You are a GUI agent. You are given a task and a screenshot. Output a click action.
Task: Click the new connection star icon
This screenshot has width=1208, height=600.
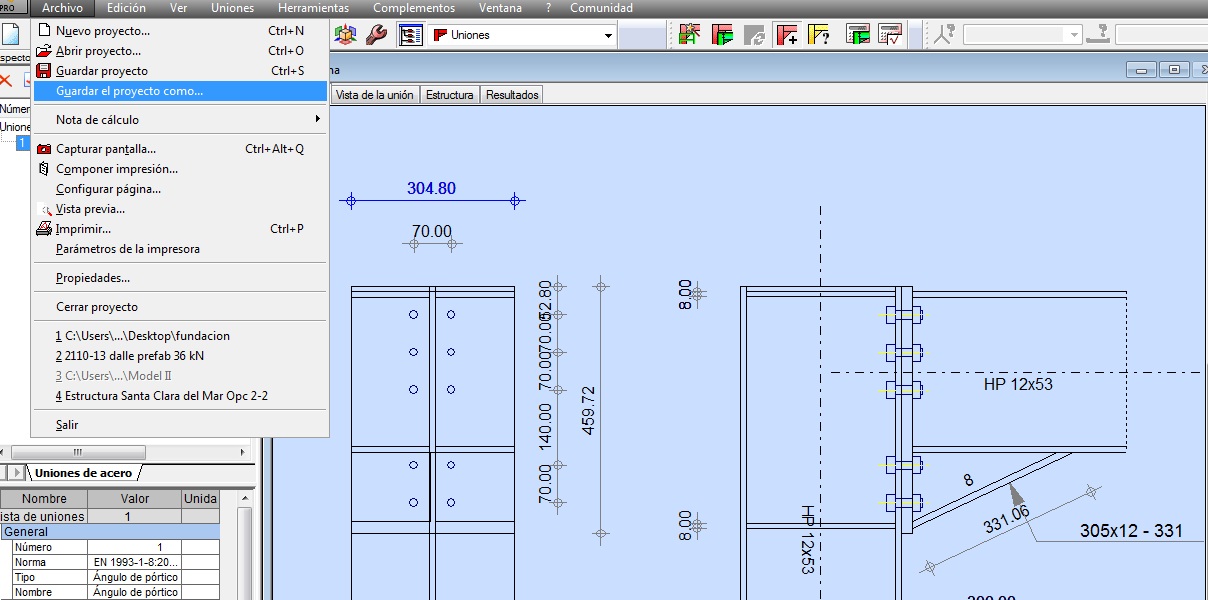point(688,35)
